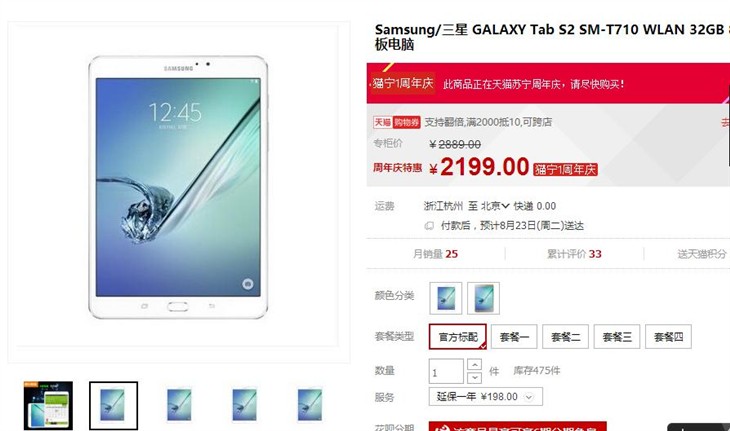
Task: Click the 天猫 购物券 coupon badge
Action: (x=397, y=122)
